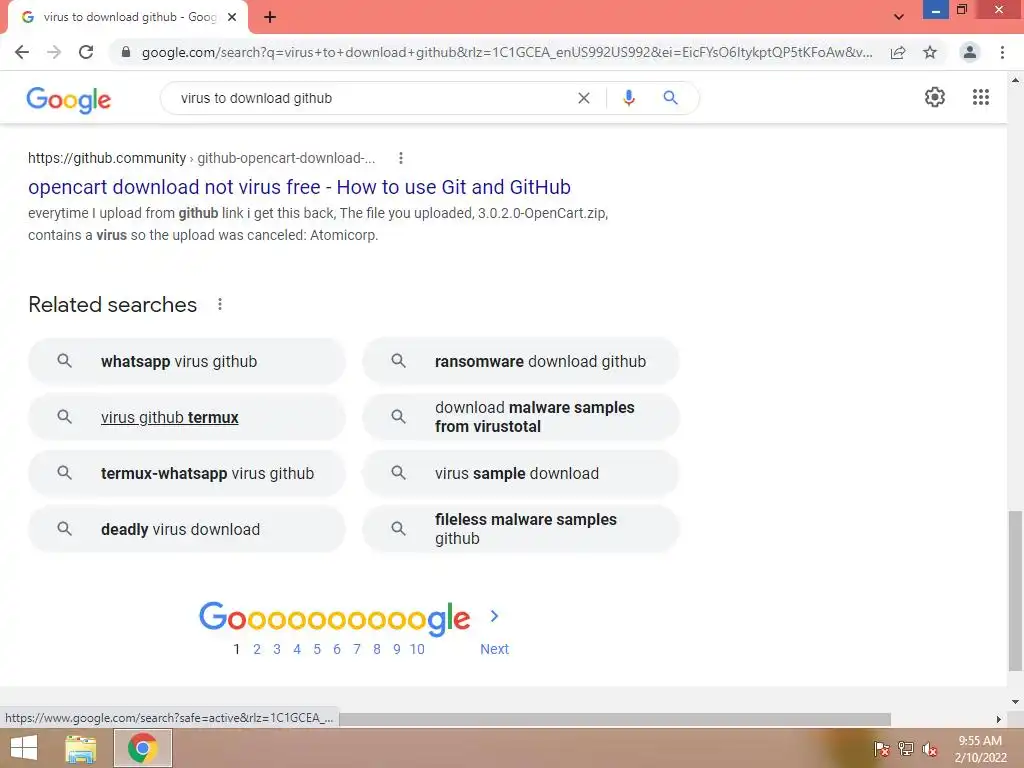Open File Explorer from the taskbar
The image size is (1024, 768).
(x=81, y=748)
